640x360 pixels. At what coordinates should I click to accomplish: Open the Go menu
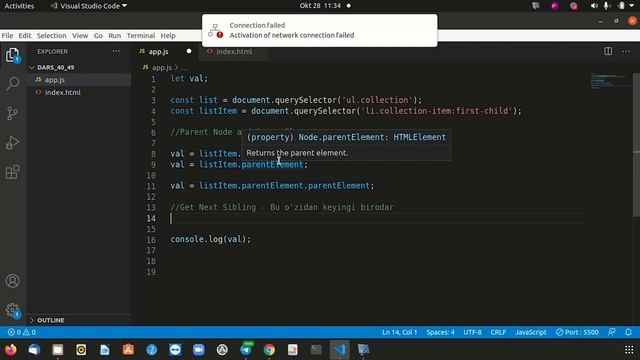coord(98,36)
